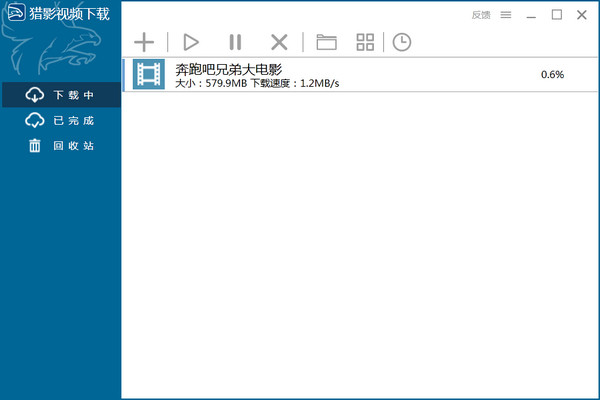Pause the download using the pause icon

pos(235,42)
